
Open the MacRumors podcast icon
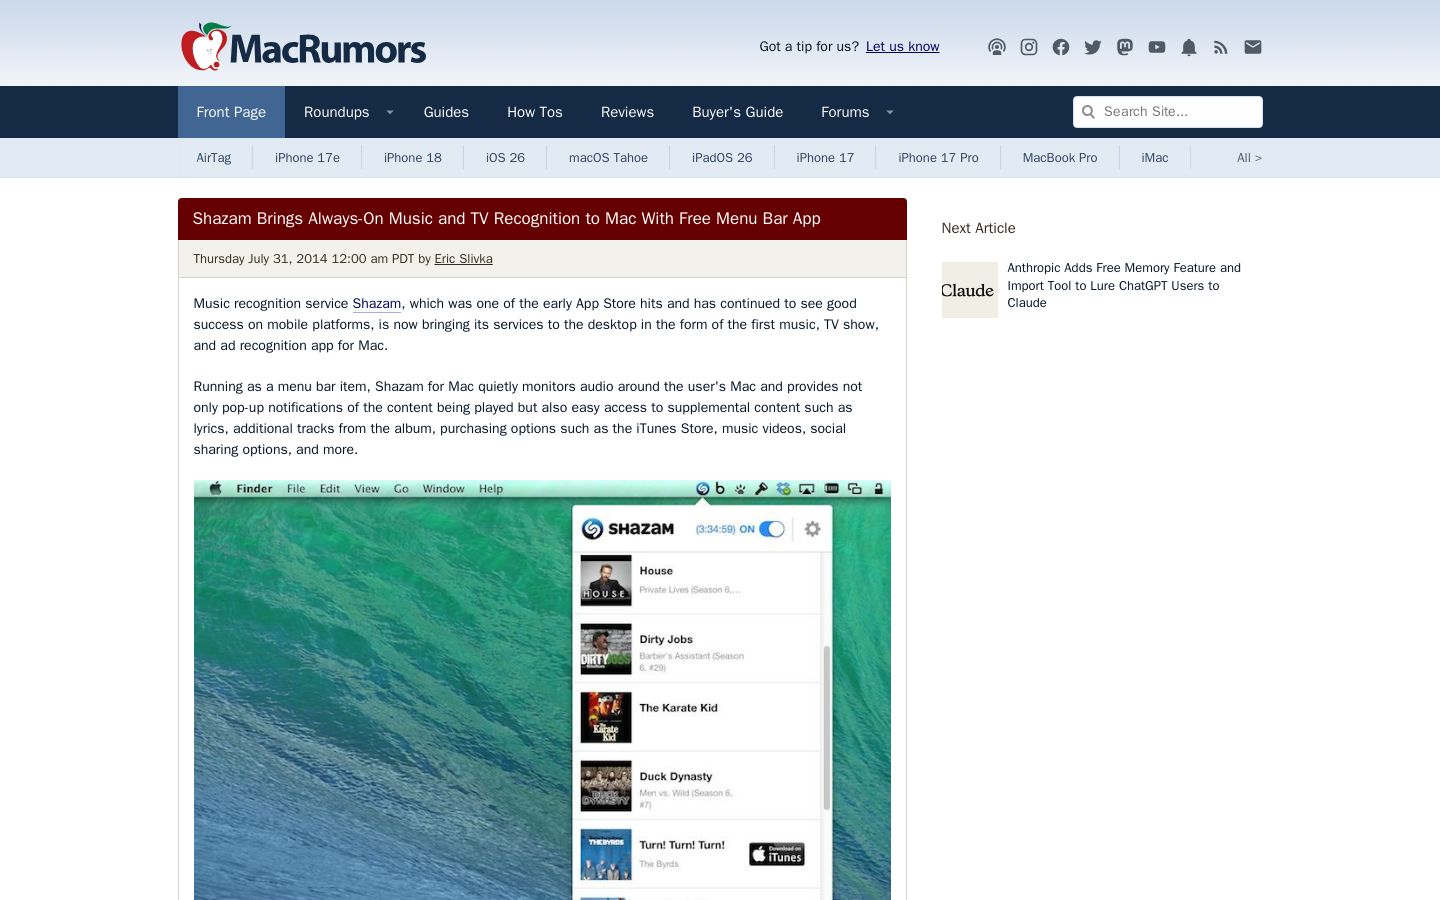pyautogui.click(x=997, y=47)
